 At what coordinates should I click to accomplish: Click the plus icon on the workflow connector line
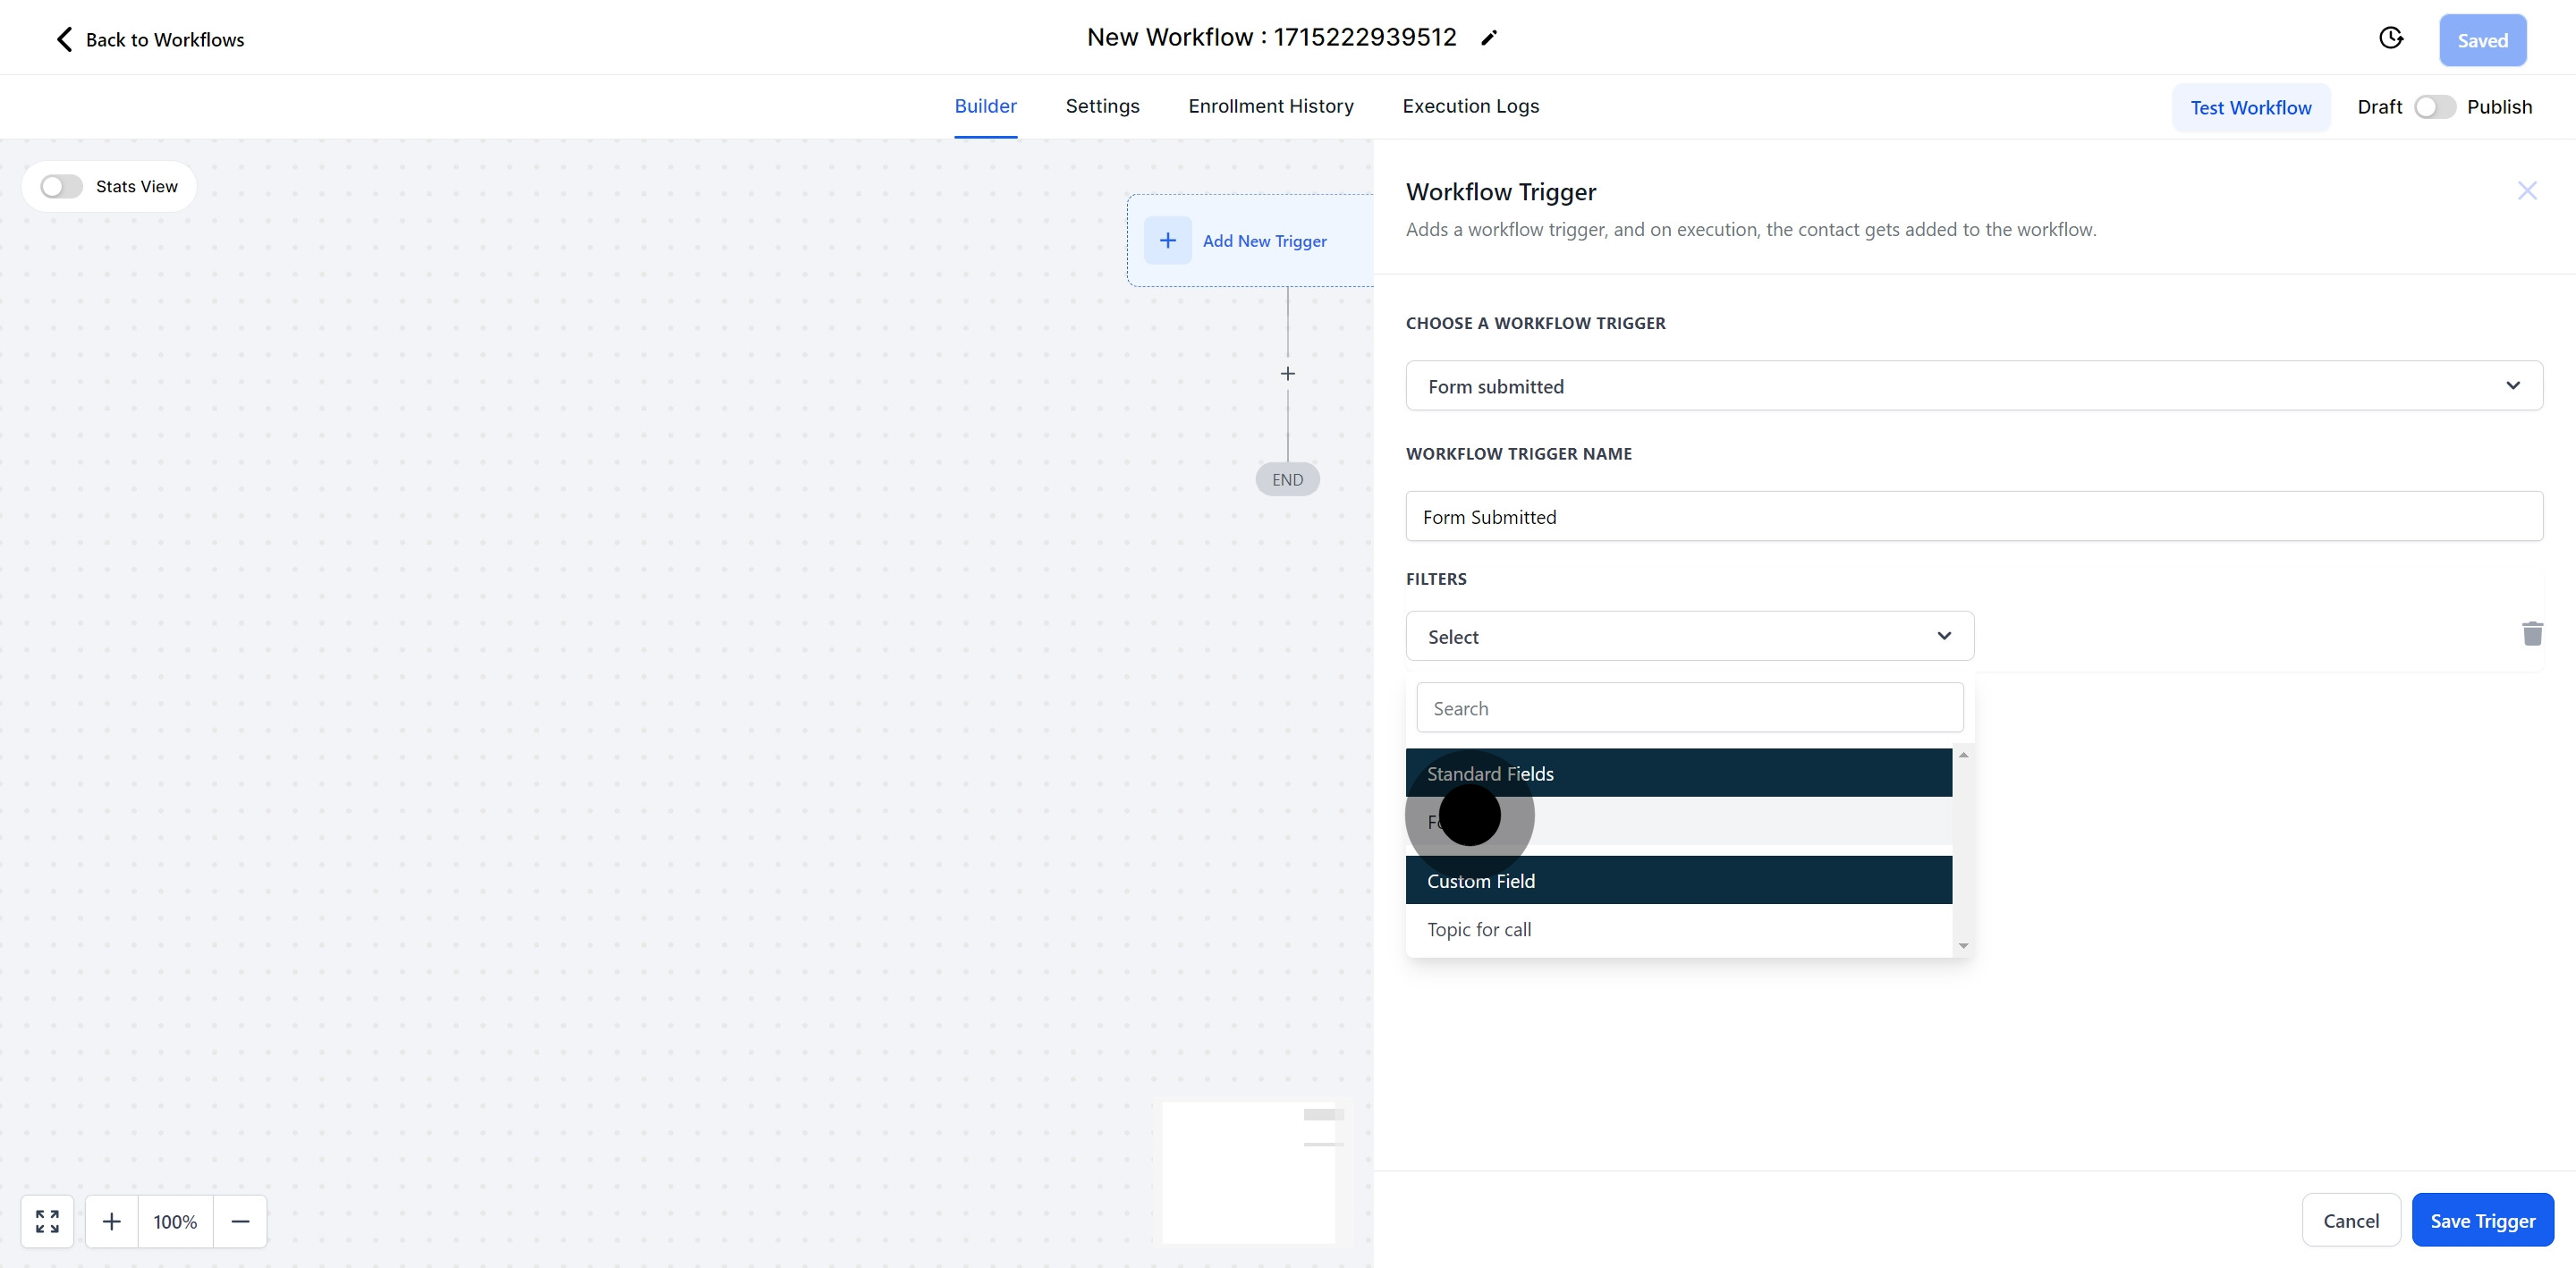[1287, 373]
